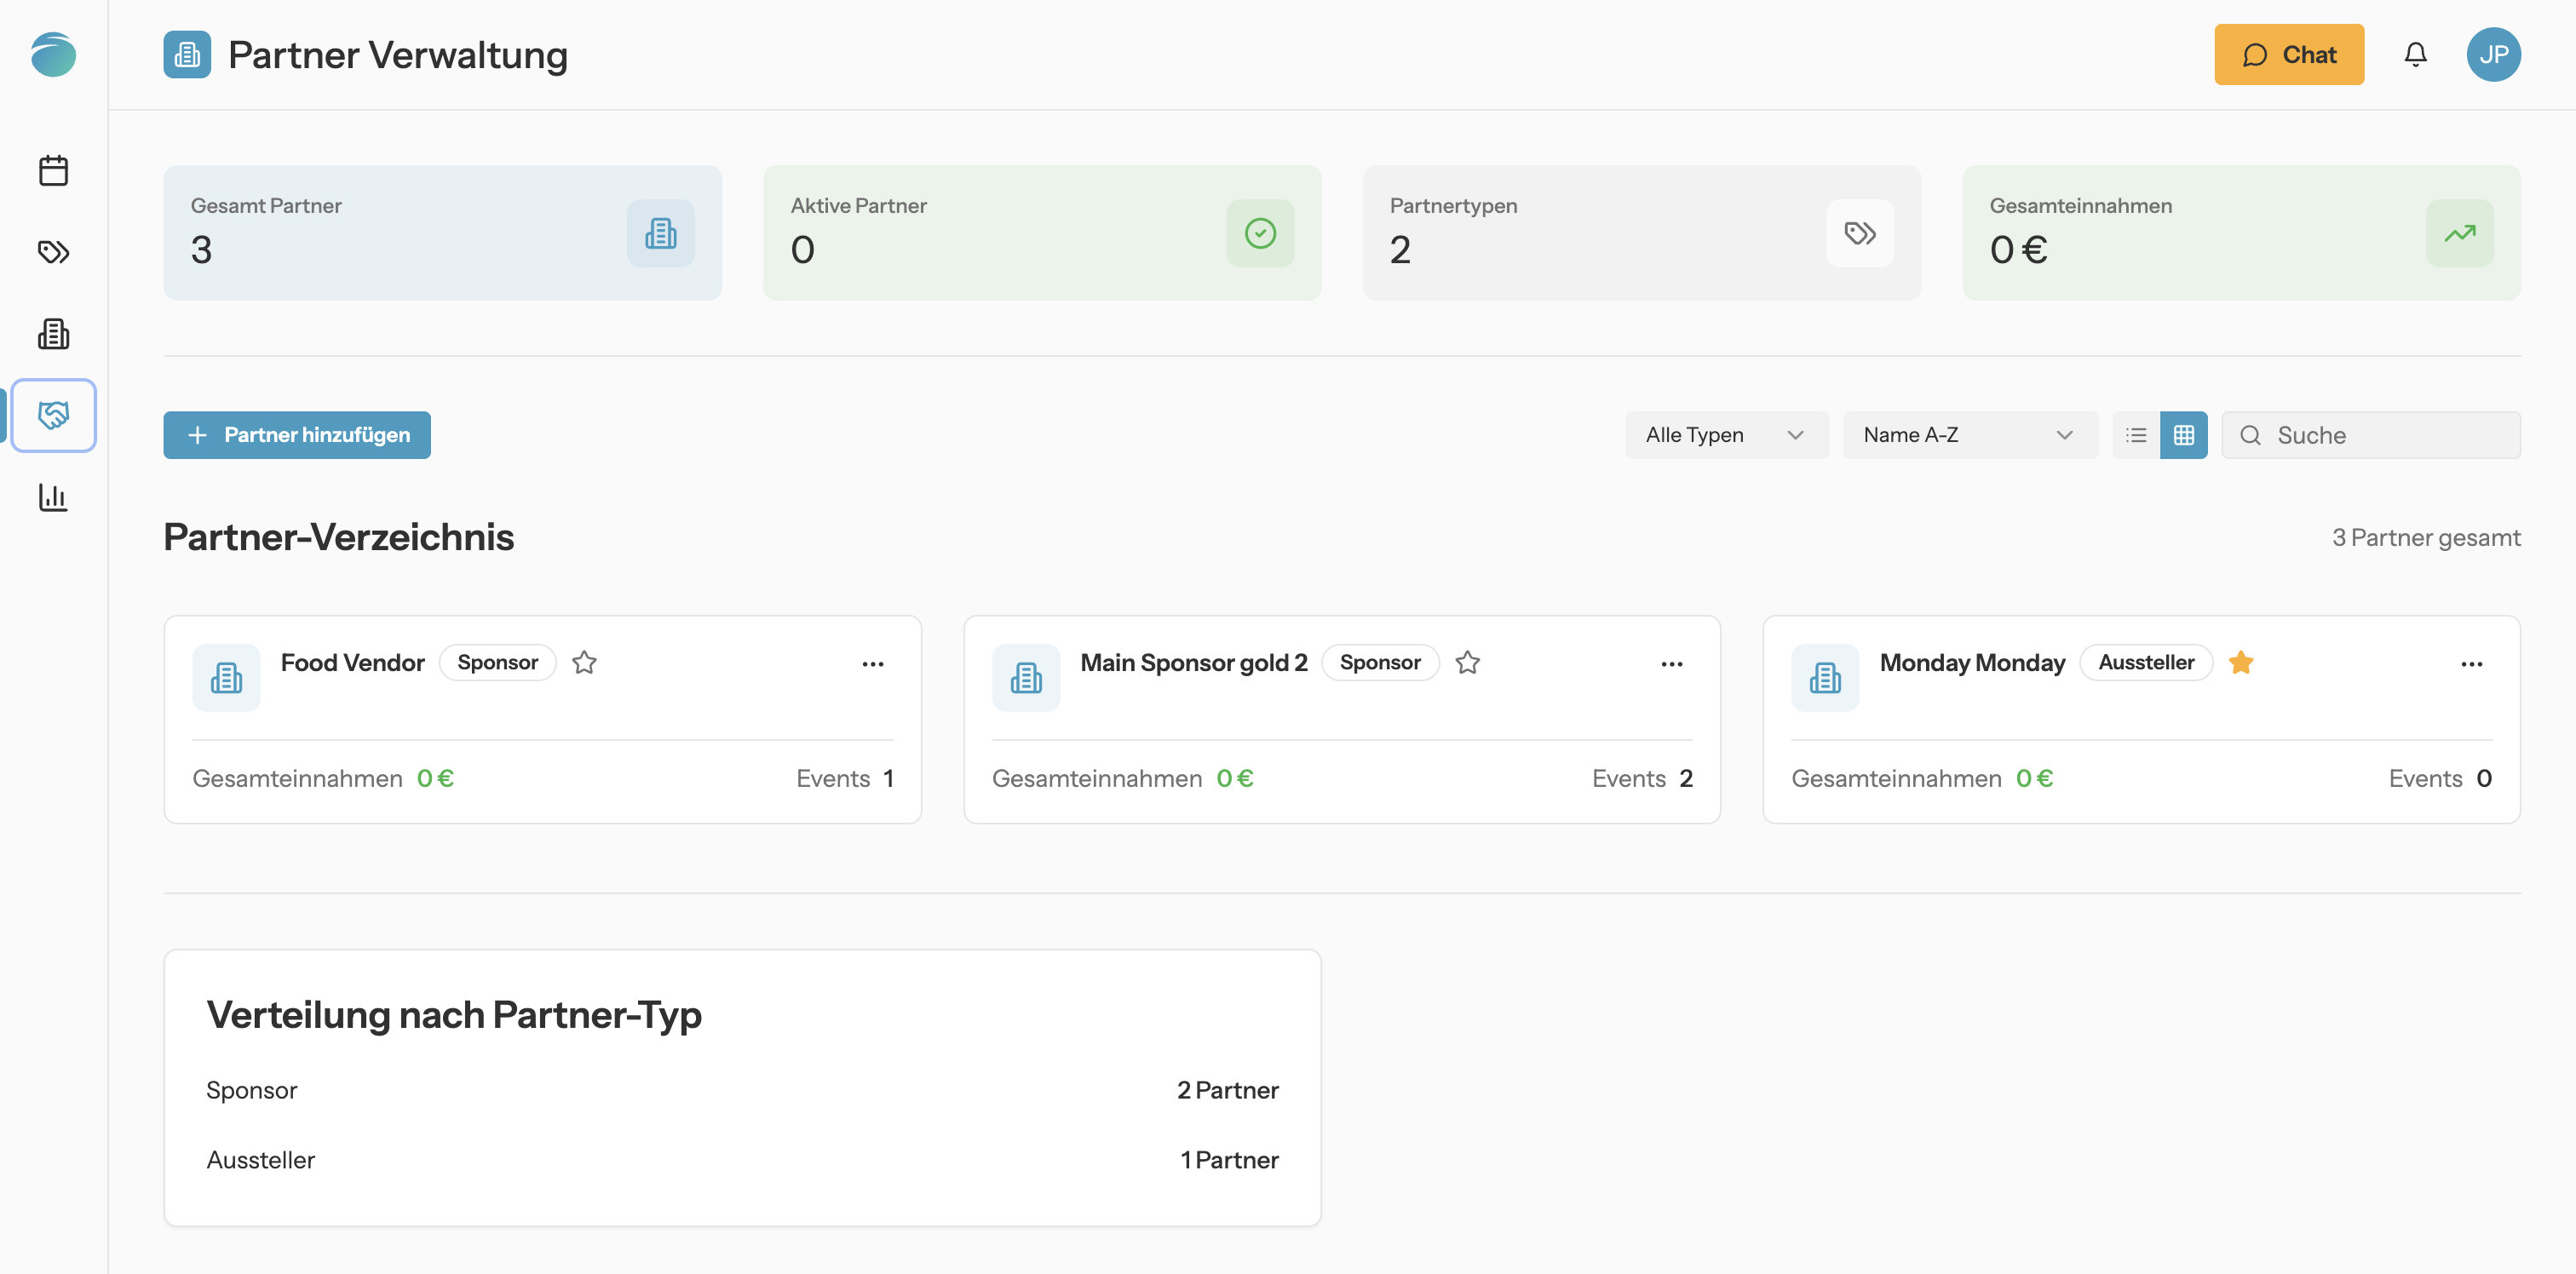This screenshot has height=1274, width=2576.
Task: Click the Monday Monday building thumbnail
Action: 1825,678
